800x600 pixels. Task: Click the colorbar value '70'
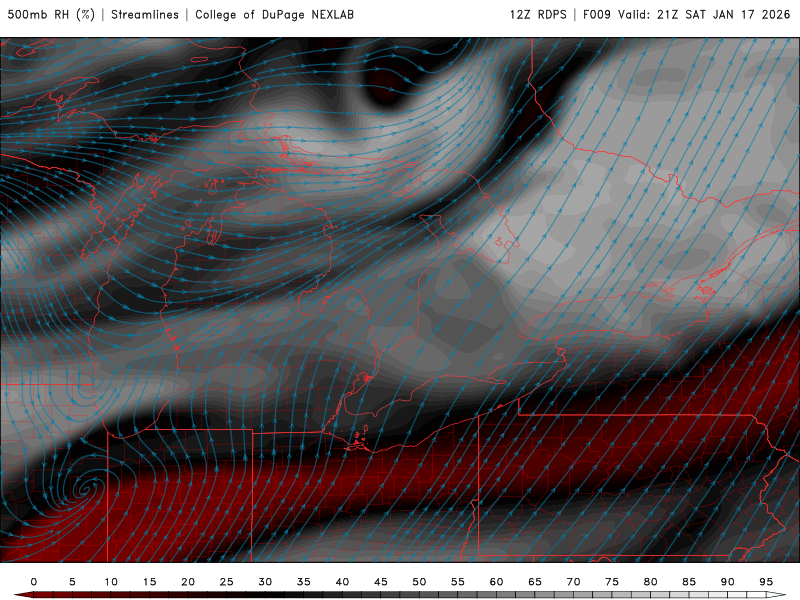coord(573,582)
